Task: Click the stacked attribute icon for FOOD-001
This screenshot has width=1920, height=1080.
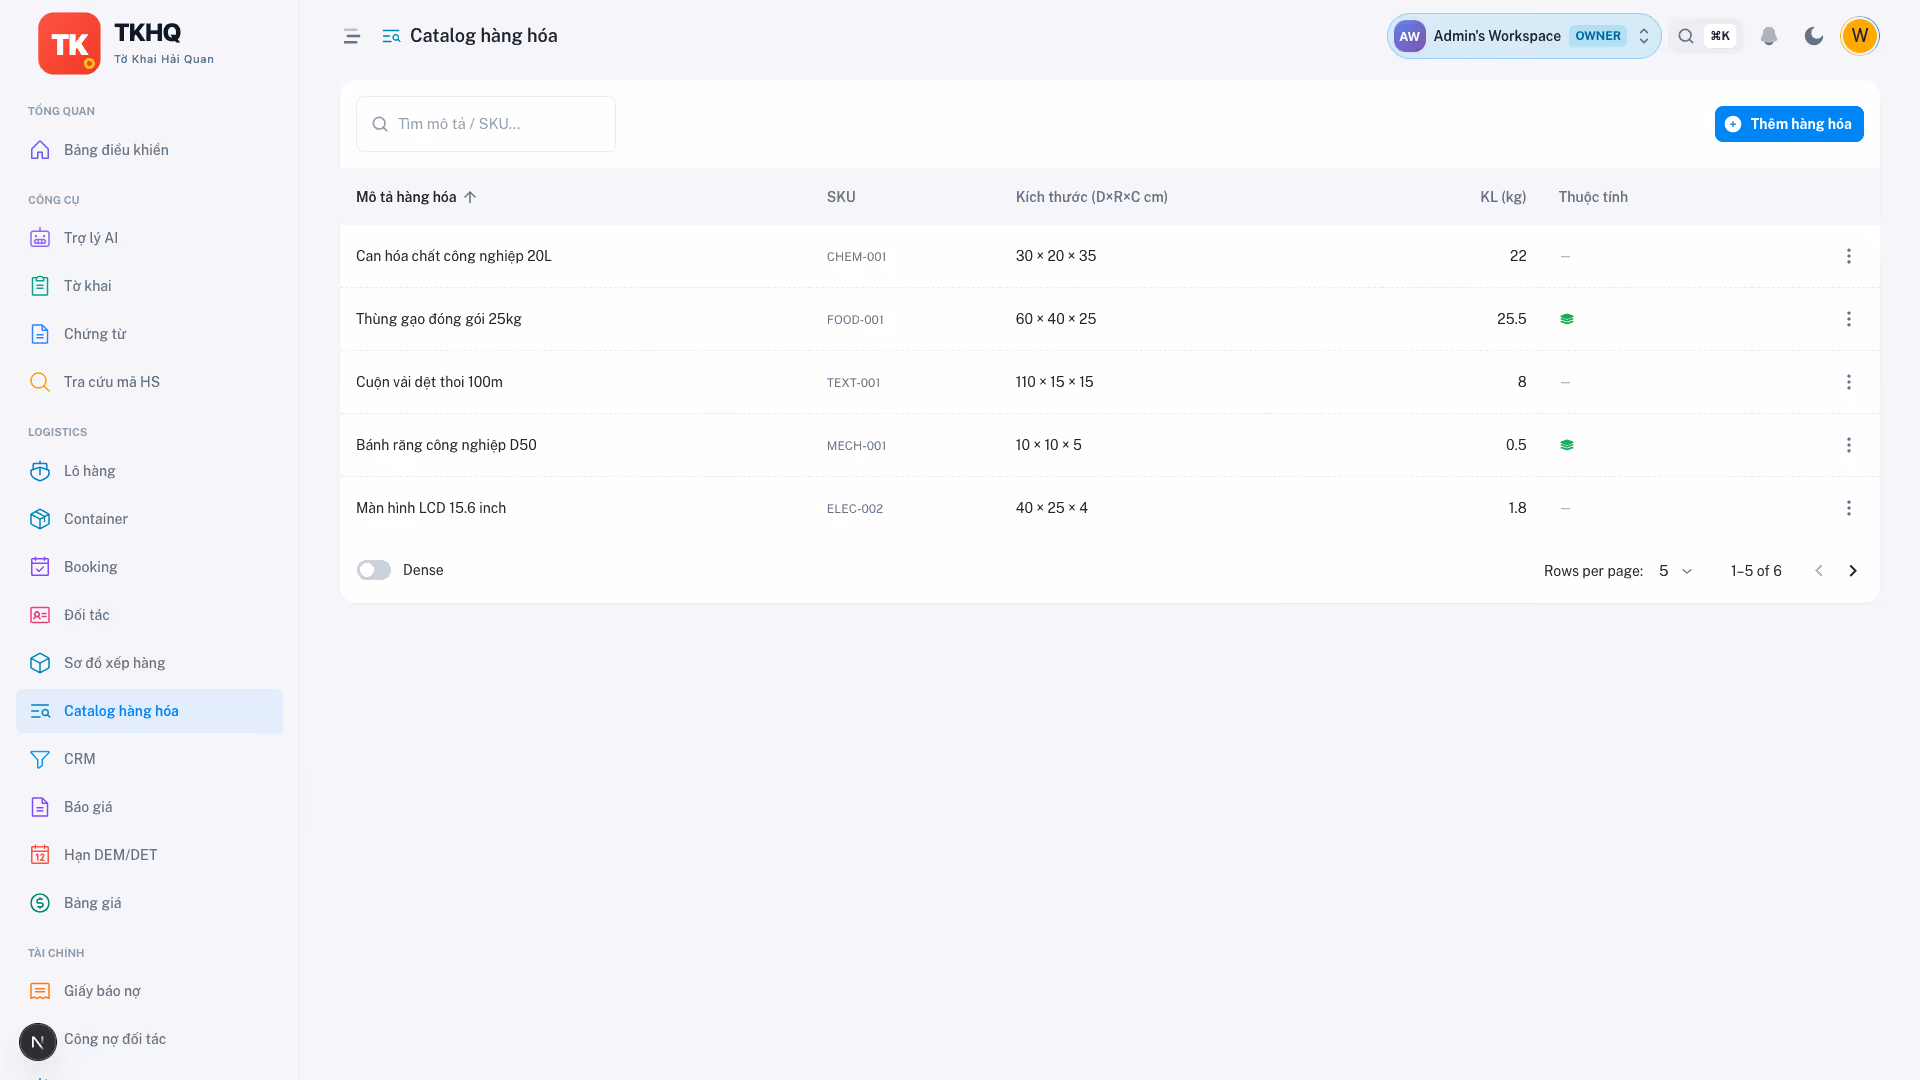Action: point(1567,319)
